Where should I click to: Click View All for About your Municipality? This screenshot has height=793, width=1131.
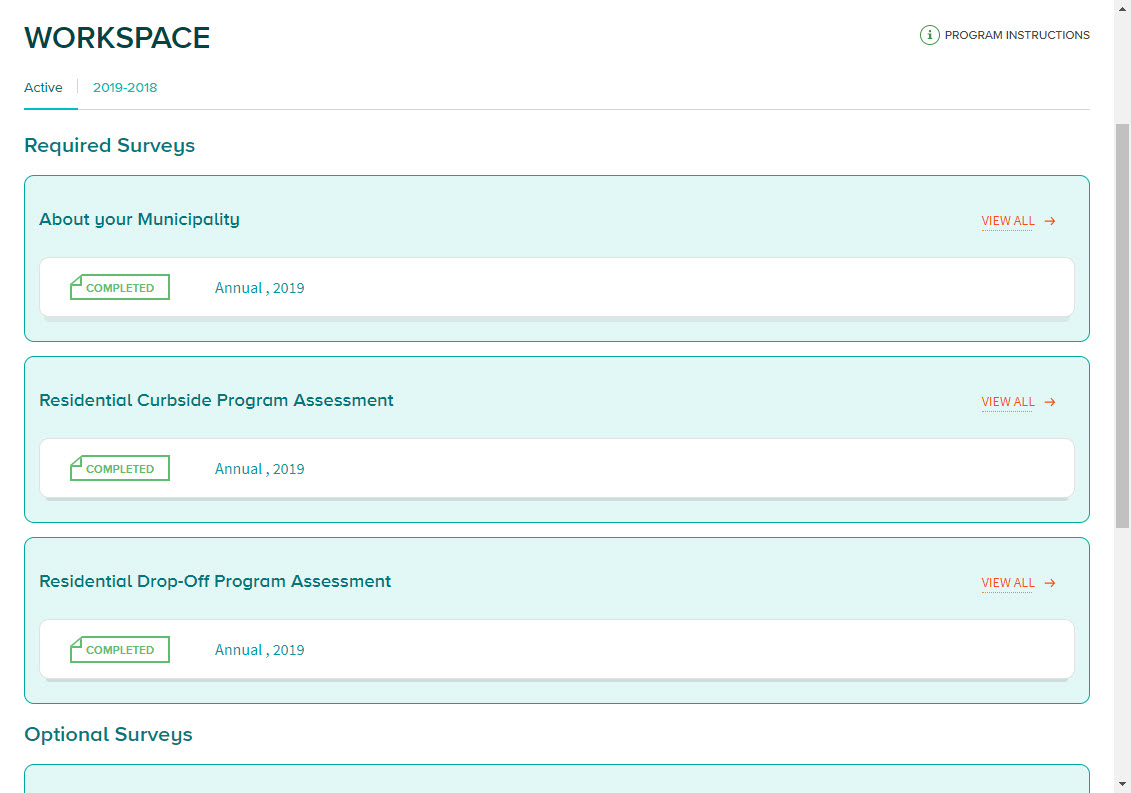(1007, 221)
